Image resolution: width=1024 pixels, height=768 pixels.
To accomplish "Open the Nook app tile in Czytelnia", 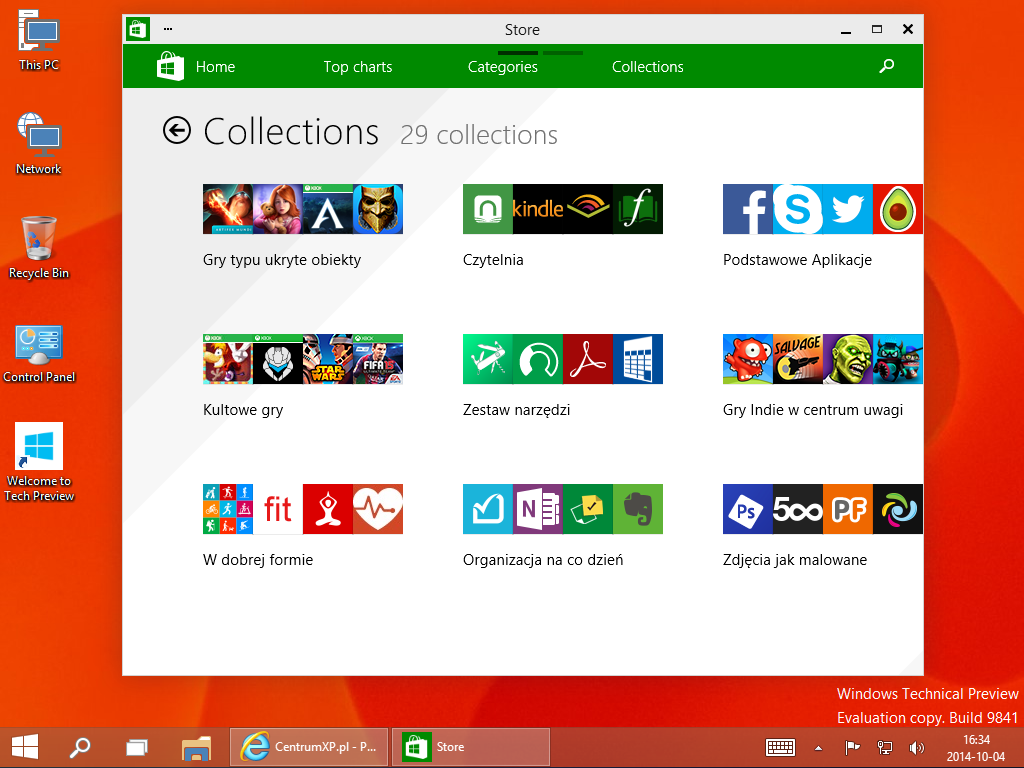I will [488, 209].
